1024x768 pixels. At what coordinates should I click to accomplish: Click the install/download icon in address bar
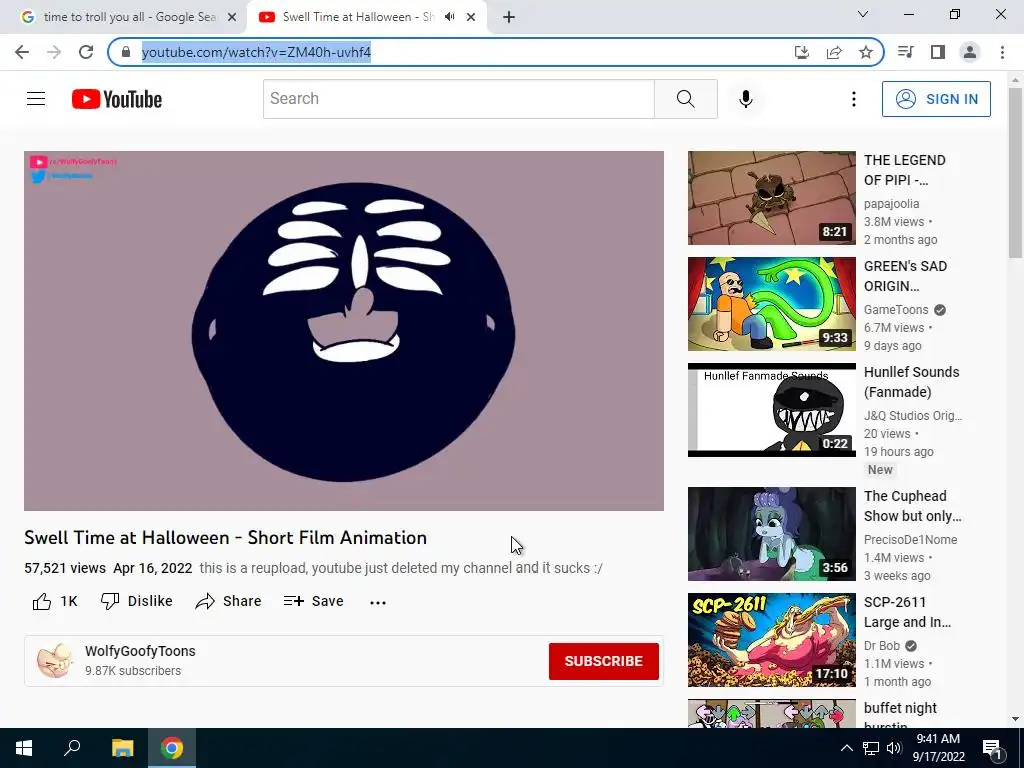point(801,52)
